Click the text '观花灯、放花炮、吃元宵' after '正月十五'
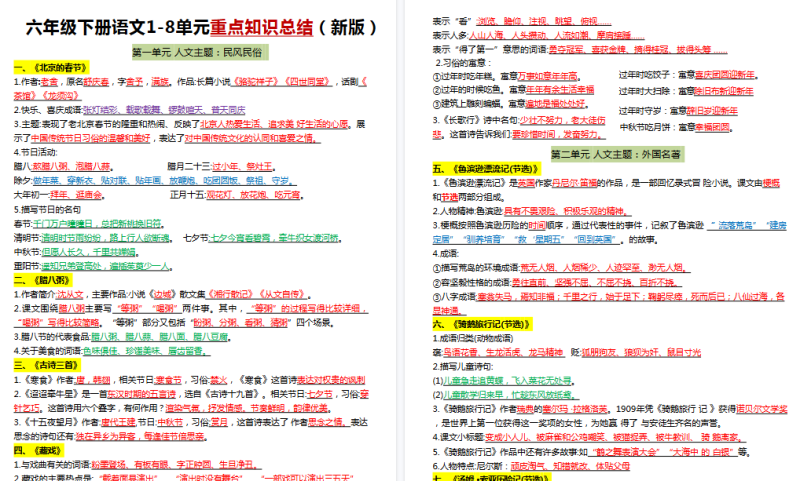 click(x=253, y=195)
